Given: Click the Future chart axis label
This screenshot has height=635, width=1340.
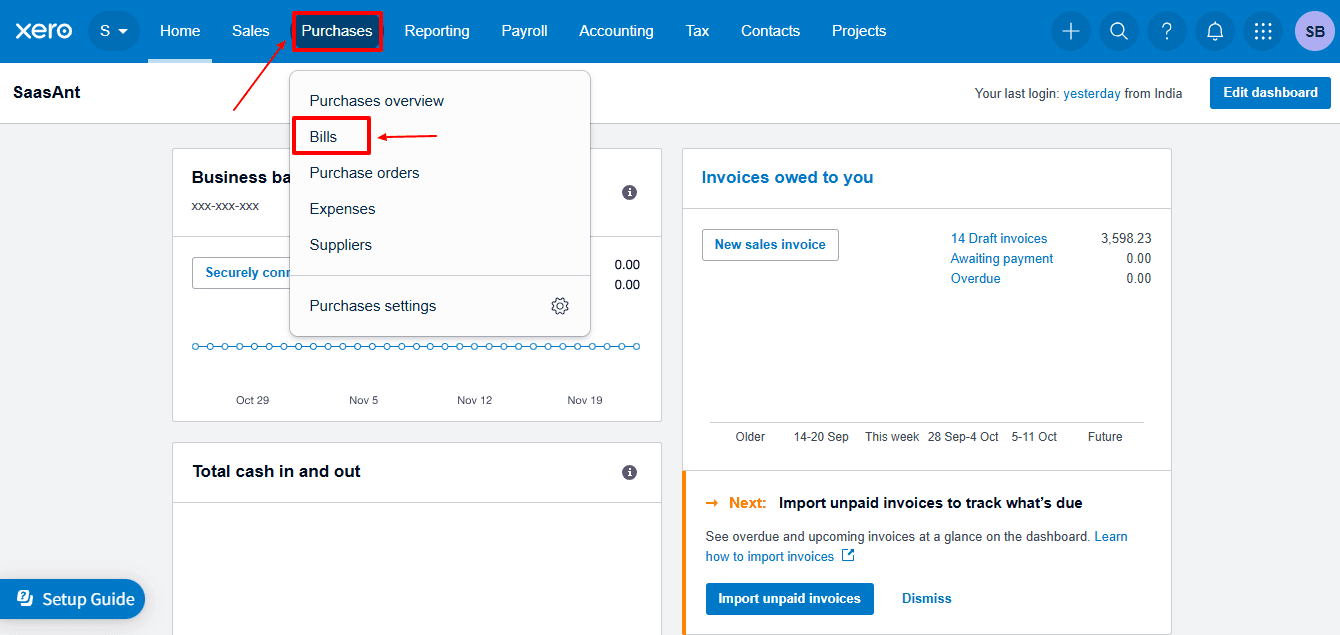Looking at the screenshot, I should pos(1105,437).
